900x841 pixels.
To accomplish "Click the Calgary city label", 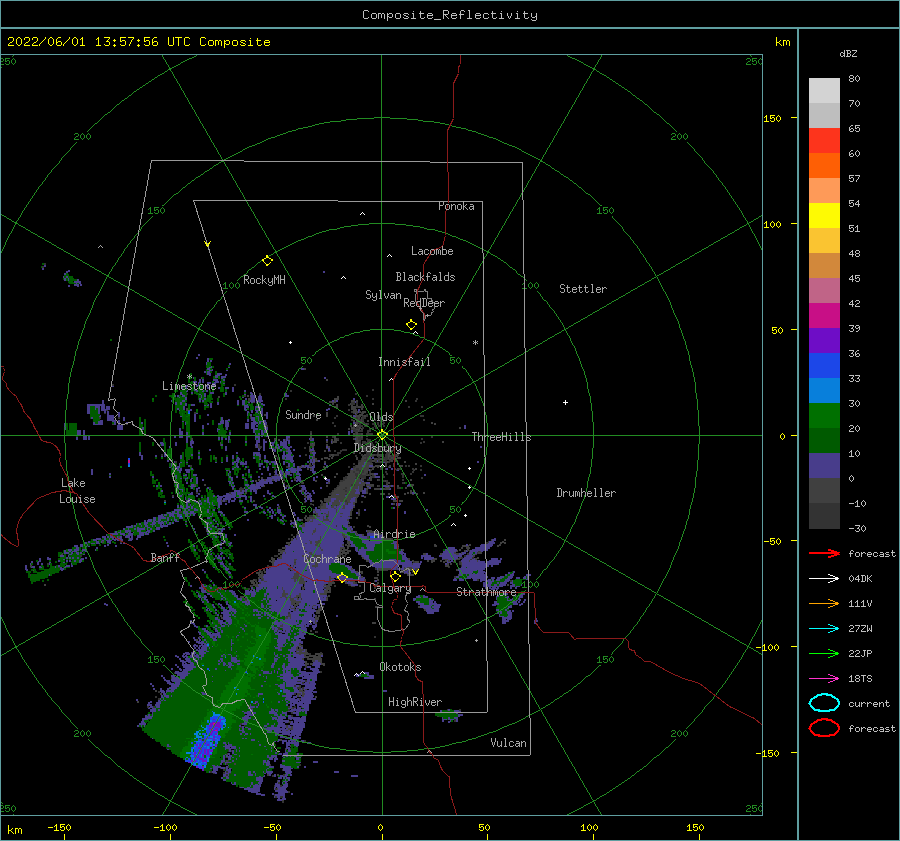I will [390, 588].
